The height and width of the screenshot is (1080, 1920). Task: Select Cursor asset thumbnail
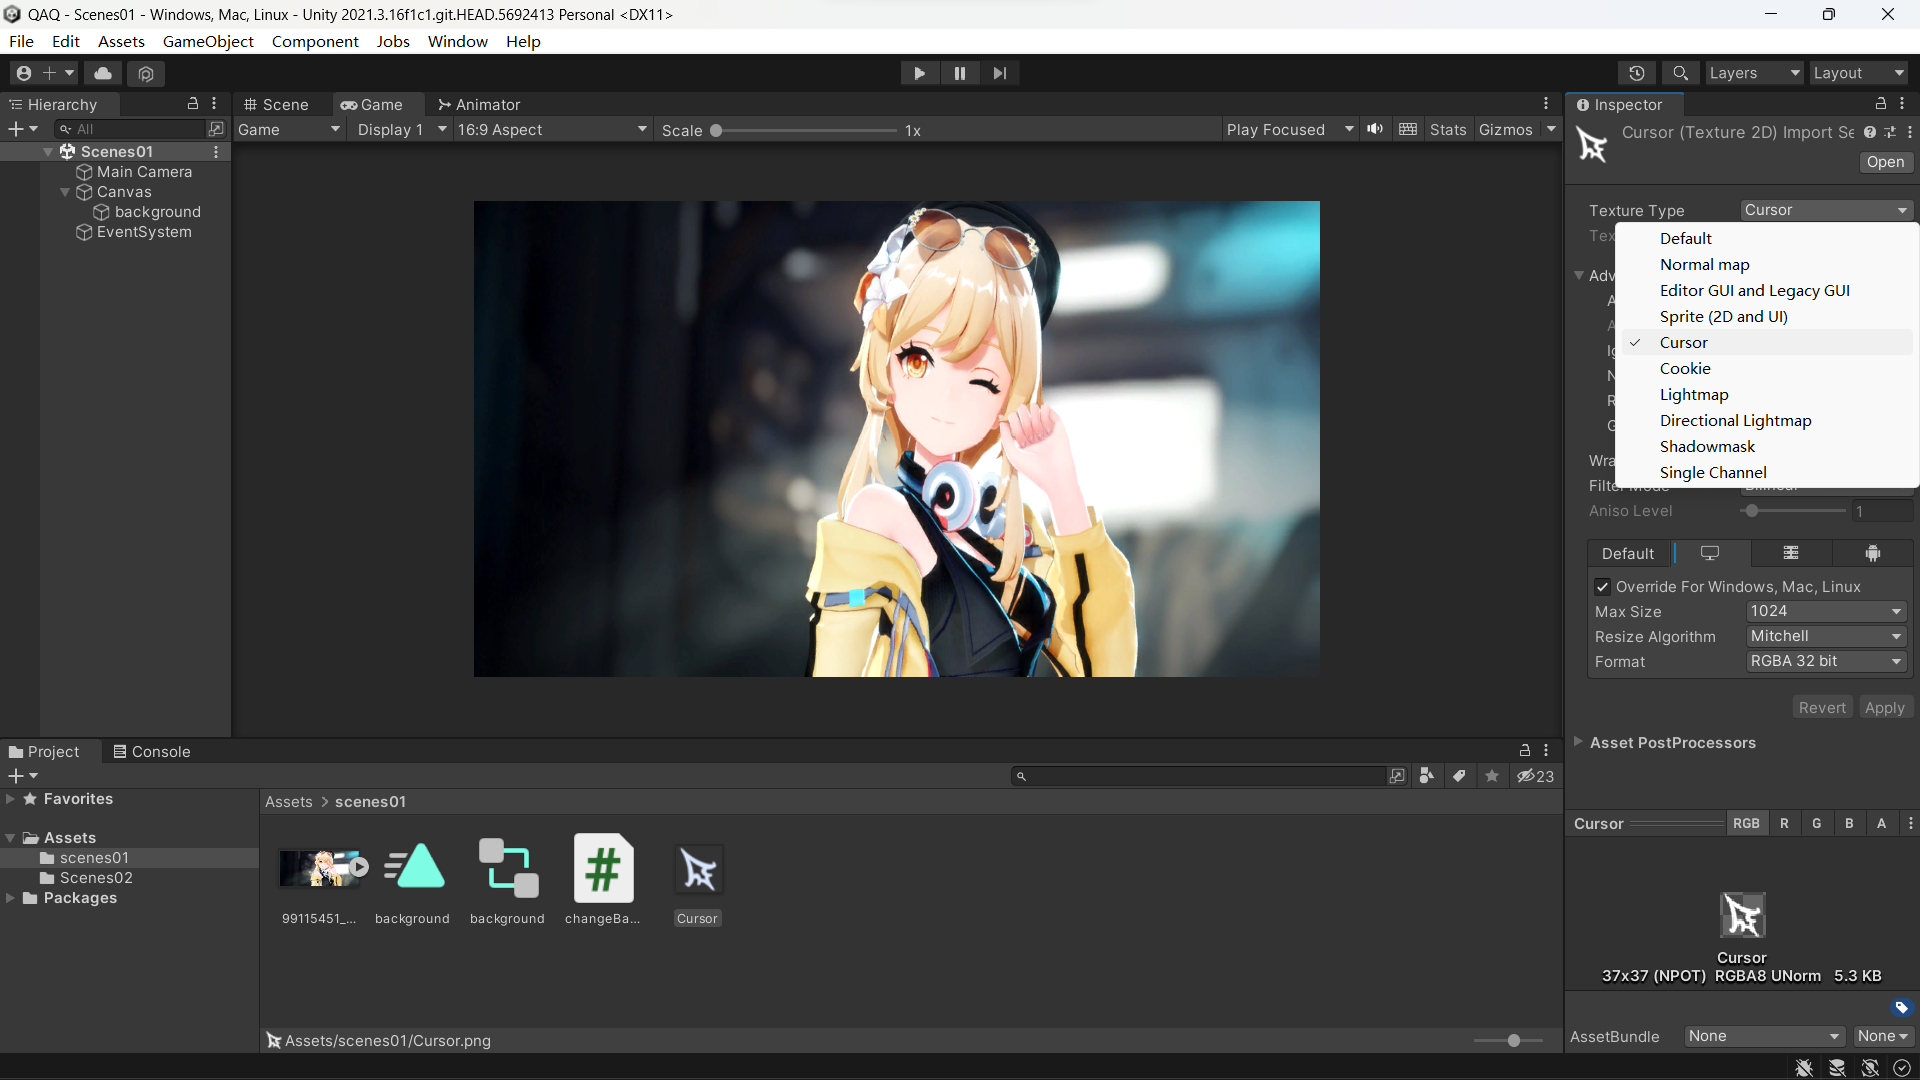point(698,869)
